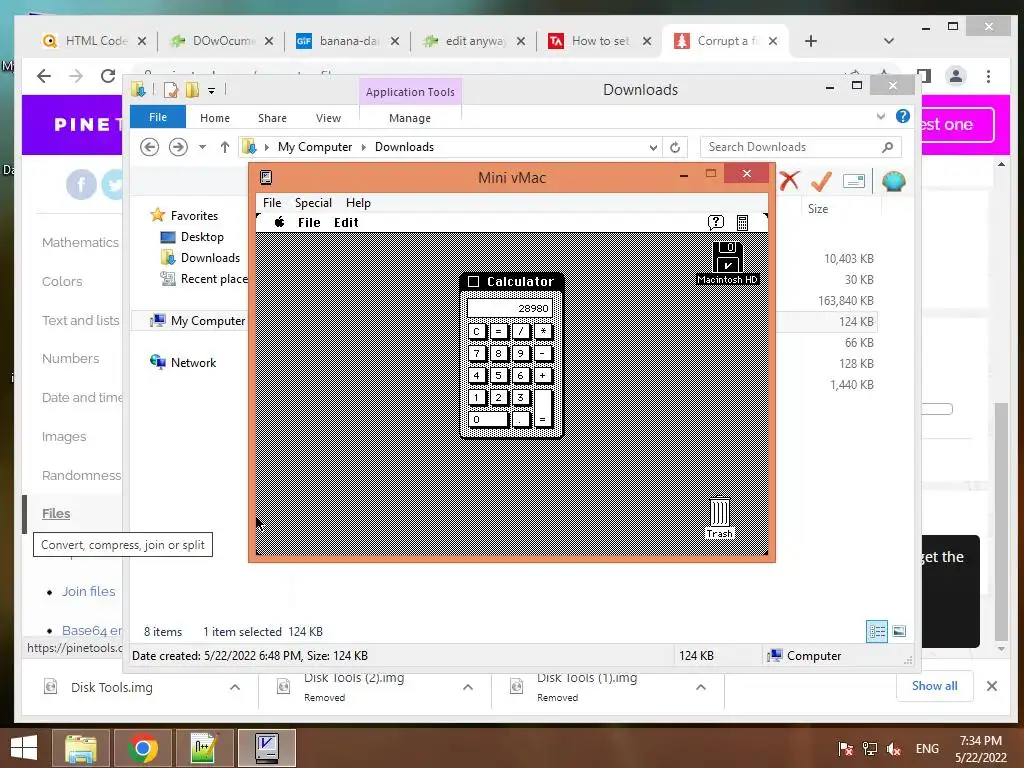Switch to large icons view layout icon
Image resolution: width=1024 pixels, height=768 pixels.
899,631
